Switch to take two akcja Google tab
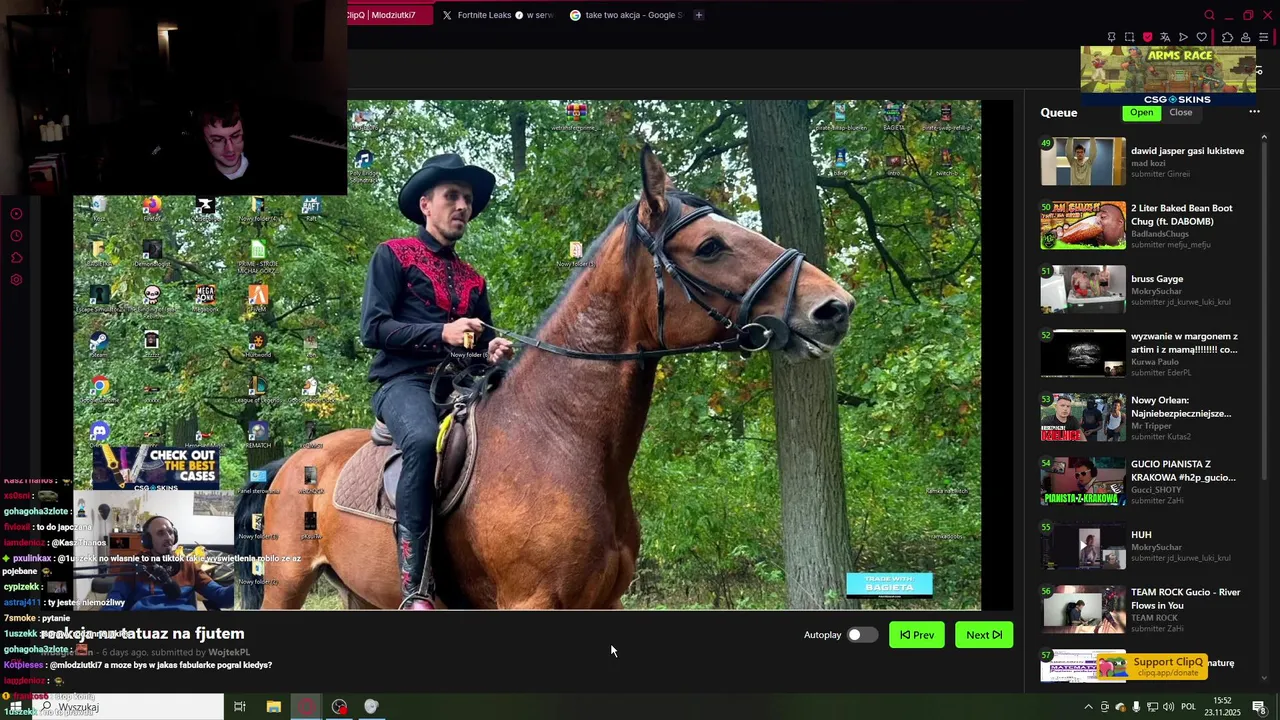Screen dimensions: 1280x720 tap(625, 15)
